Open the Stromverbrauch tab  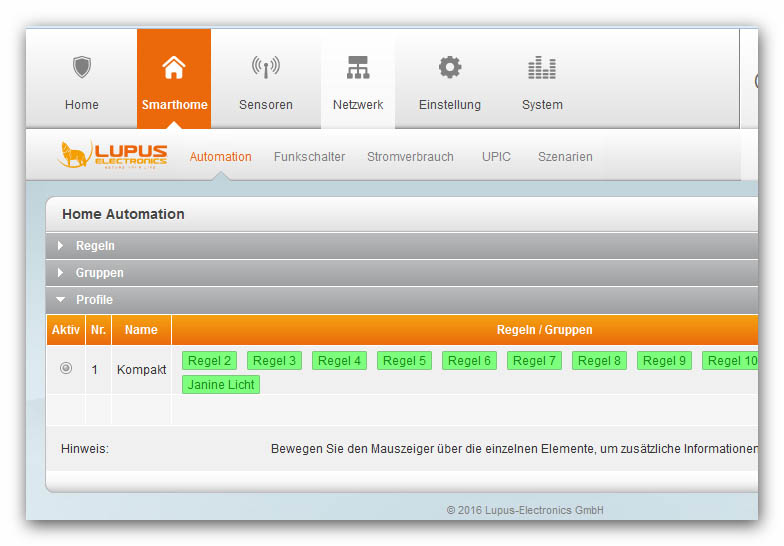410,157
